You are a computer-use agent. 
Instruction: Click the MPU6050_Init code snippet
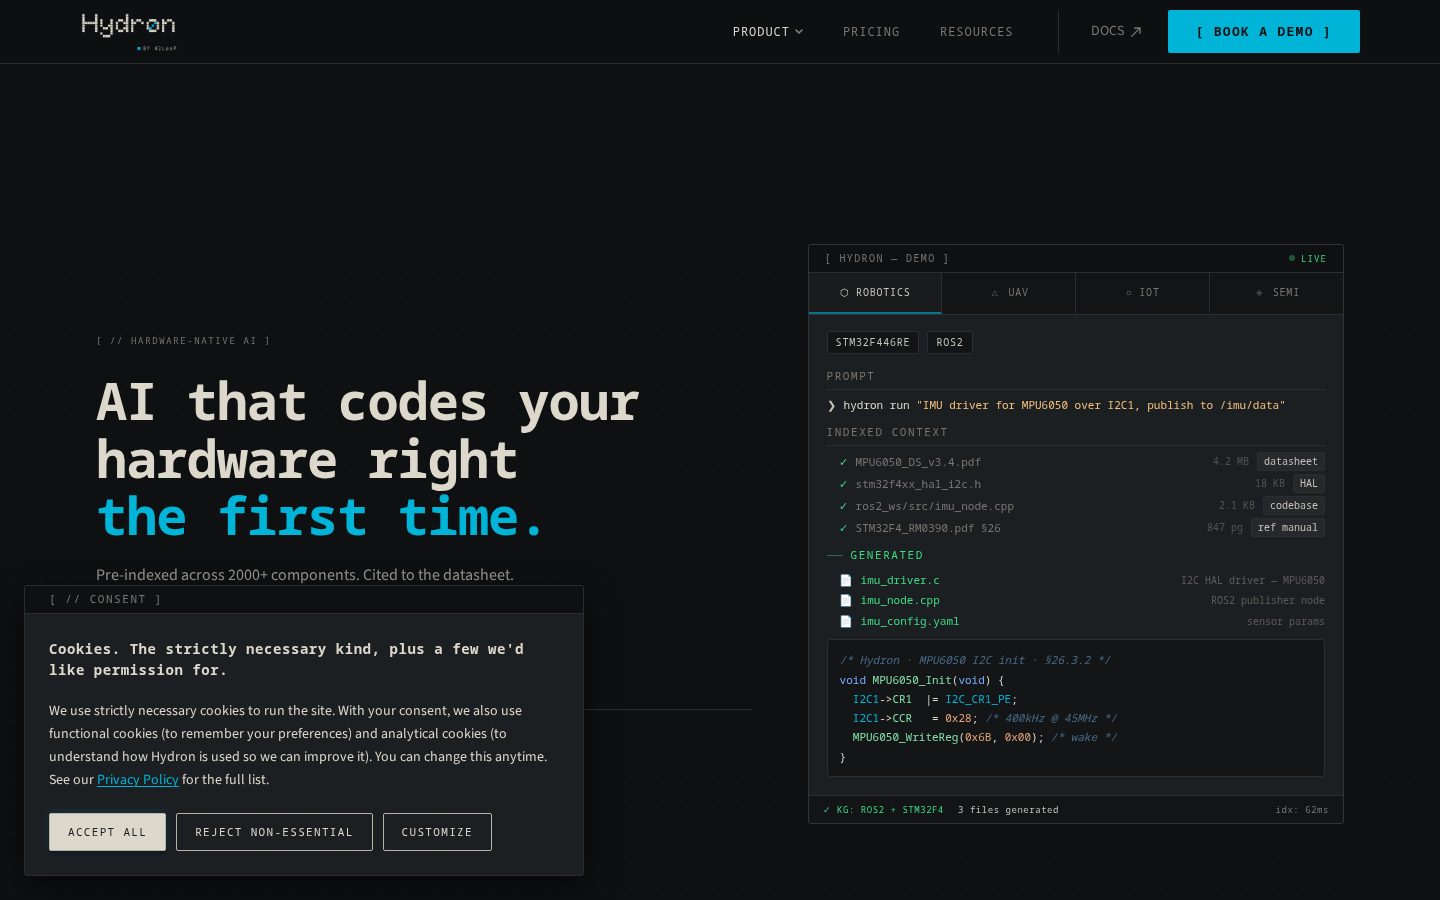[x=1076, y=708]
